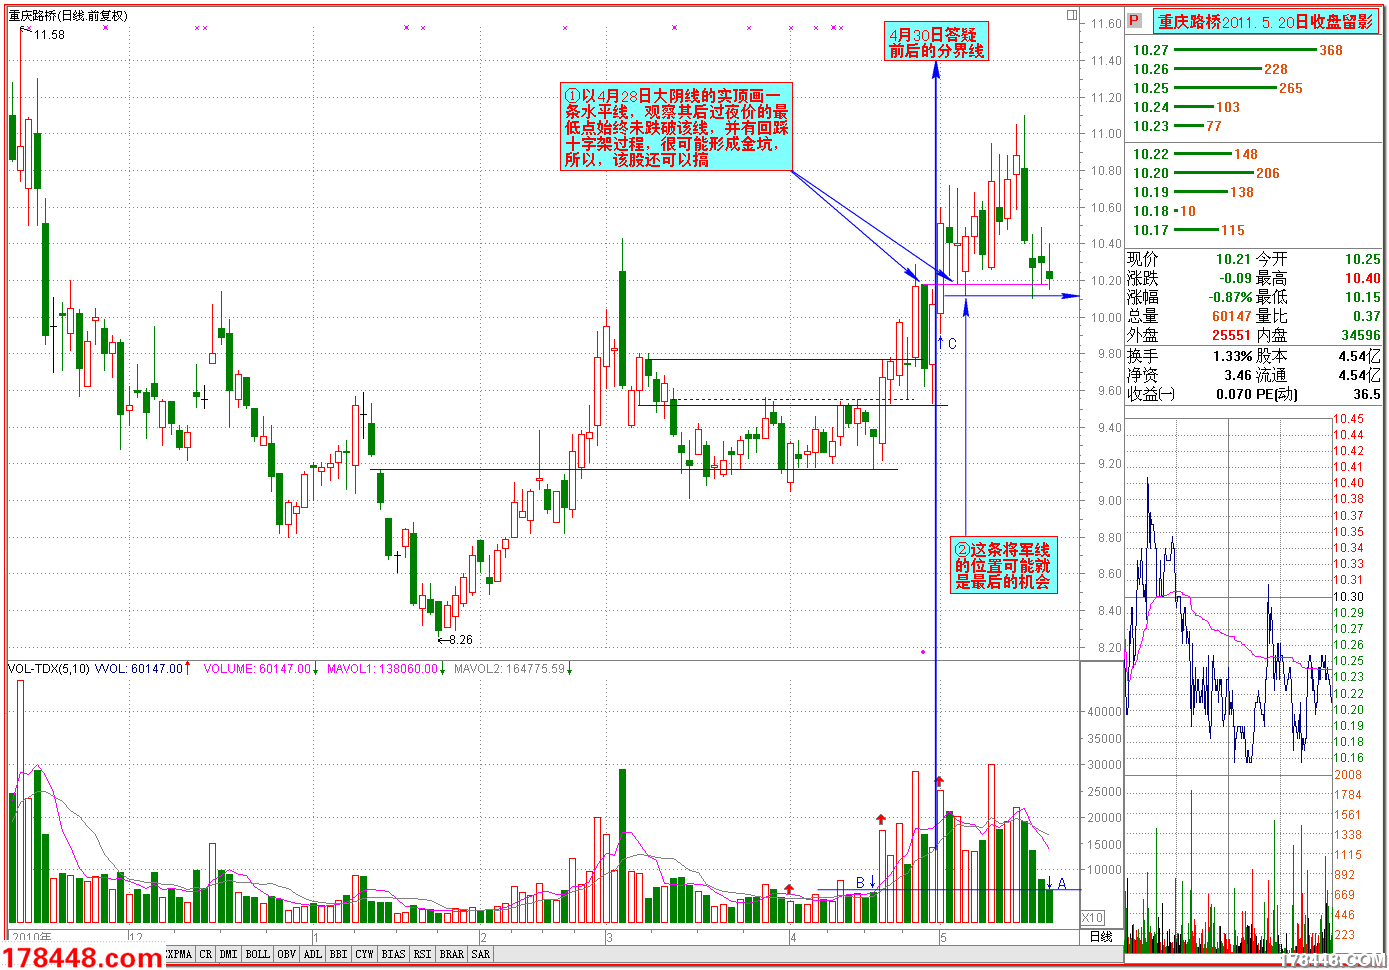Click the 涨跌 -0.09 change value

[x=1235, y=278]
